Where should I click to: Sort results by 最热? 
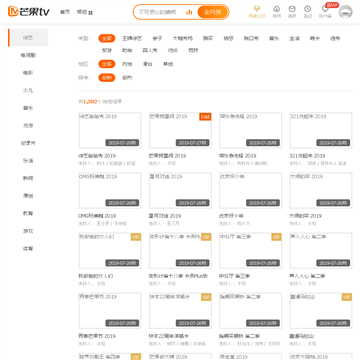[x=127, y=78]
